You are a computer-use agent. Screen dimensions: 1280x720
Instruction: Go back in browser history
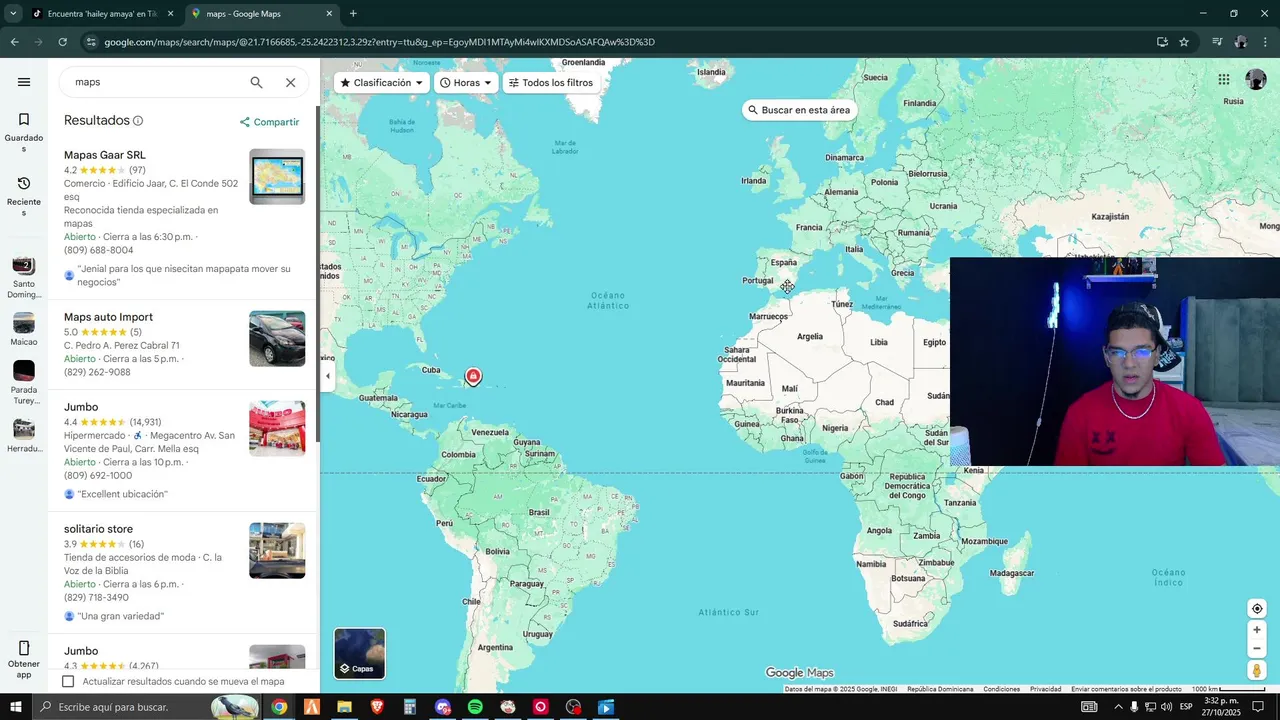pos(14,42)
